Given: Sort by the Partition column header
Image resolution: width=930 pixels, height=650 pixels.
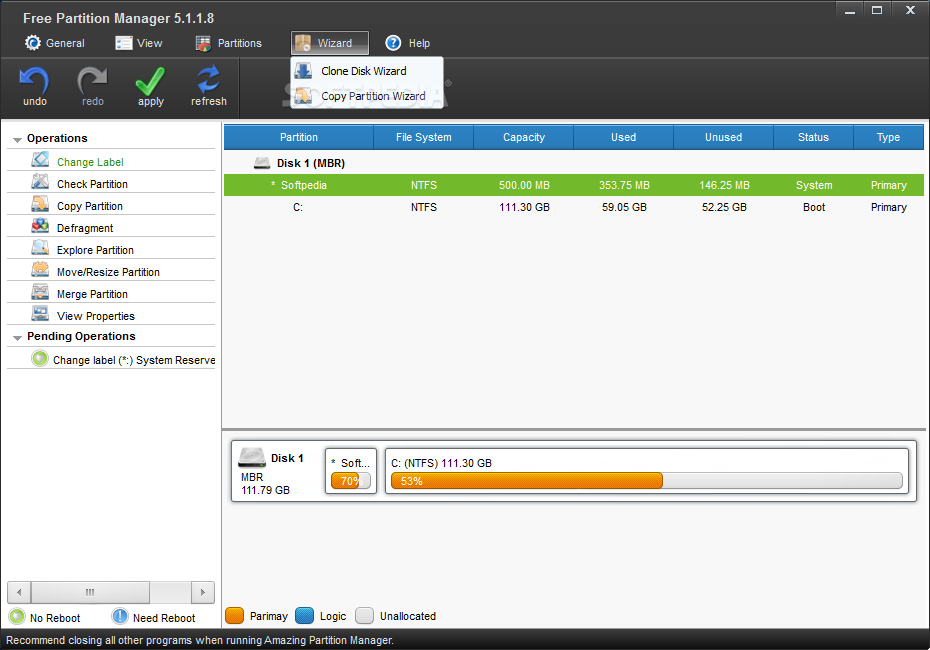Looking at the screenshot, I should (x=299, y=137).
